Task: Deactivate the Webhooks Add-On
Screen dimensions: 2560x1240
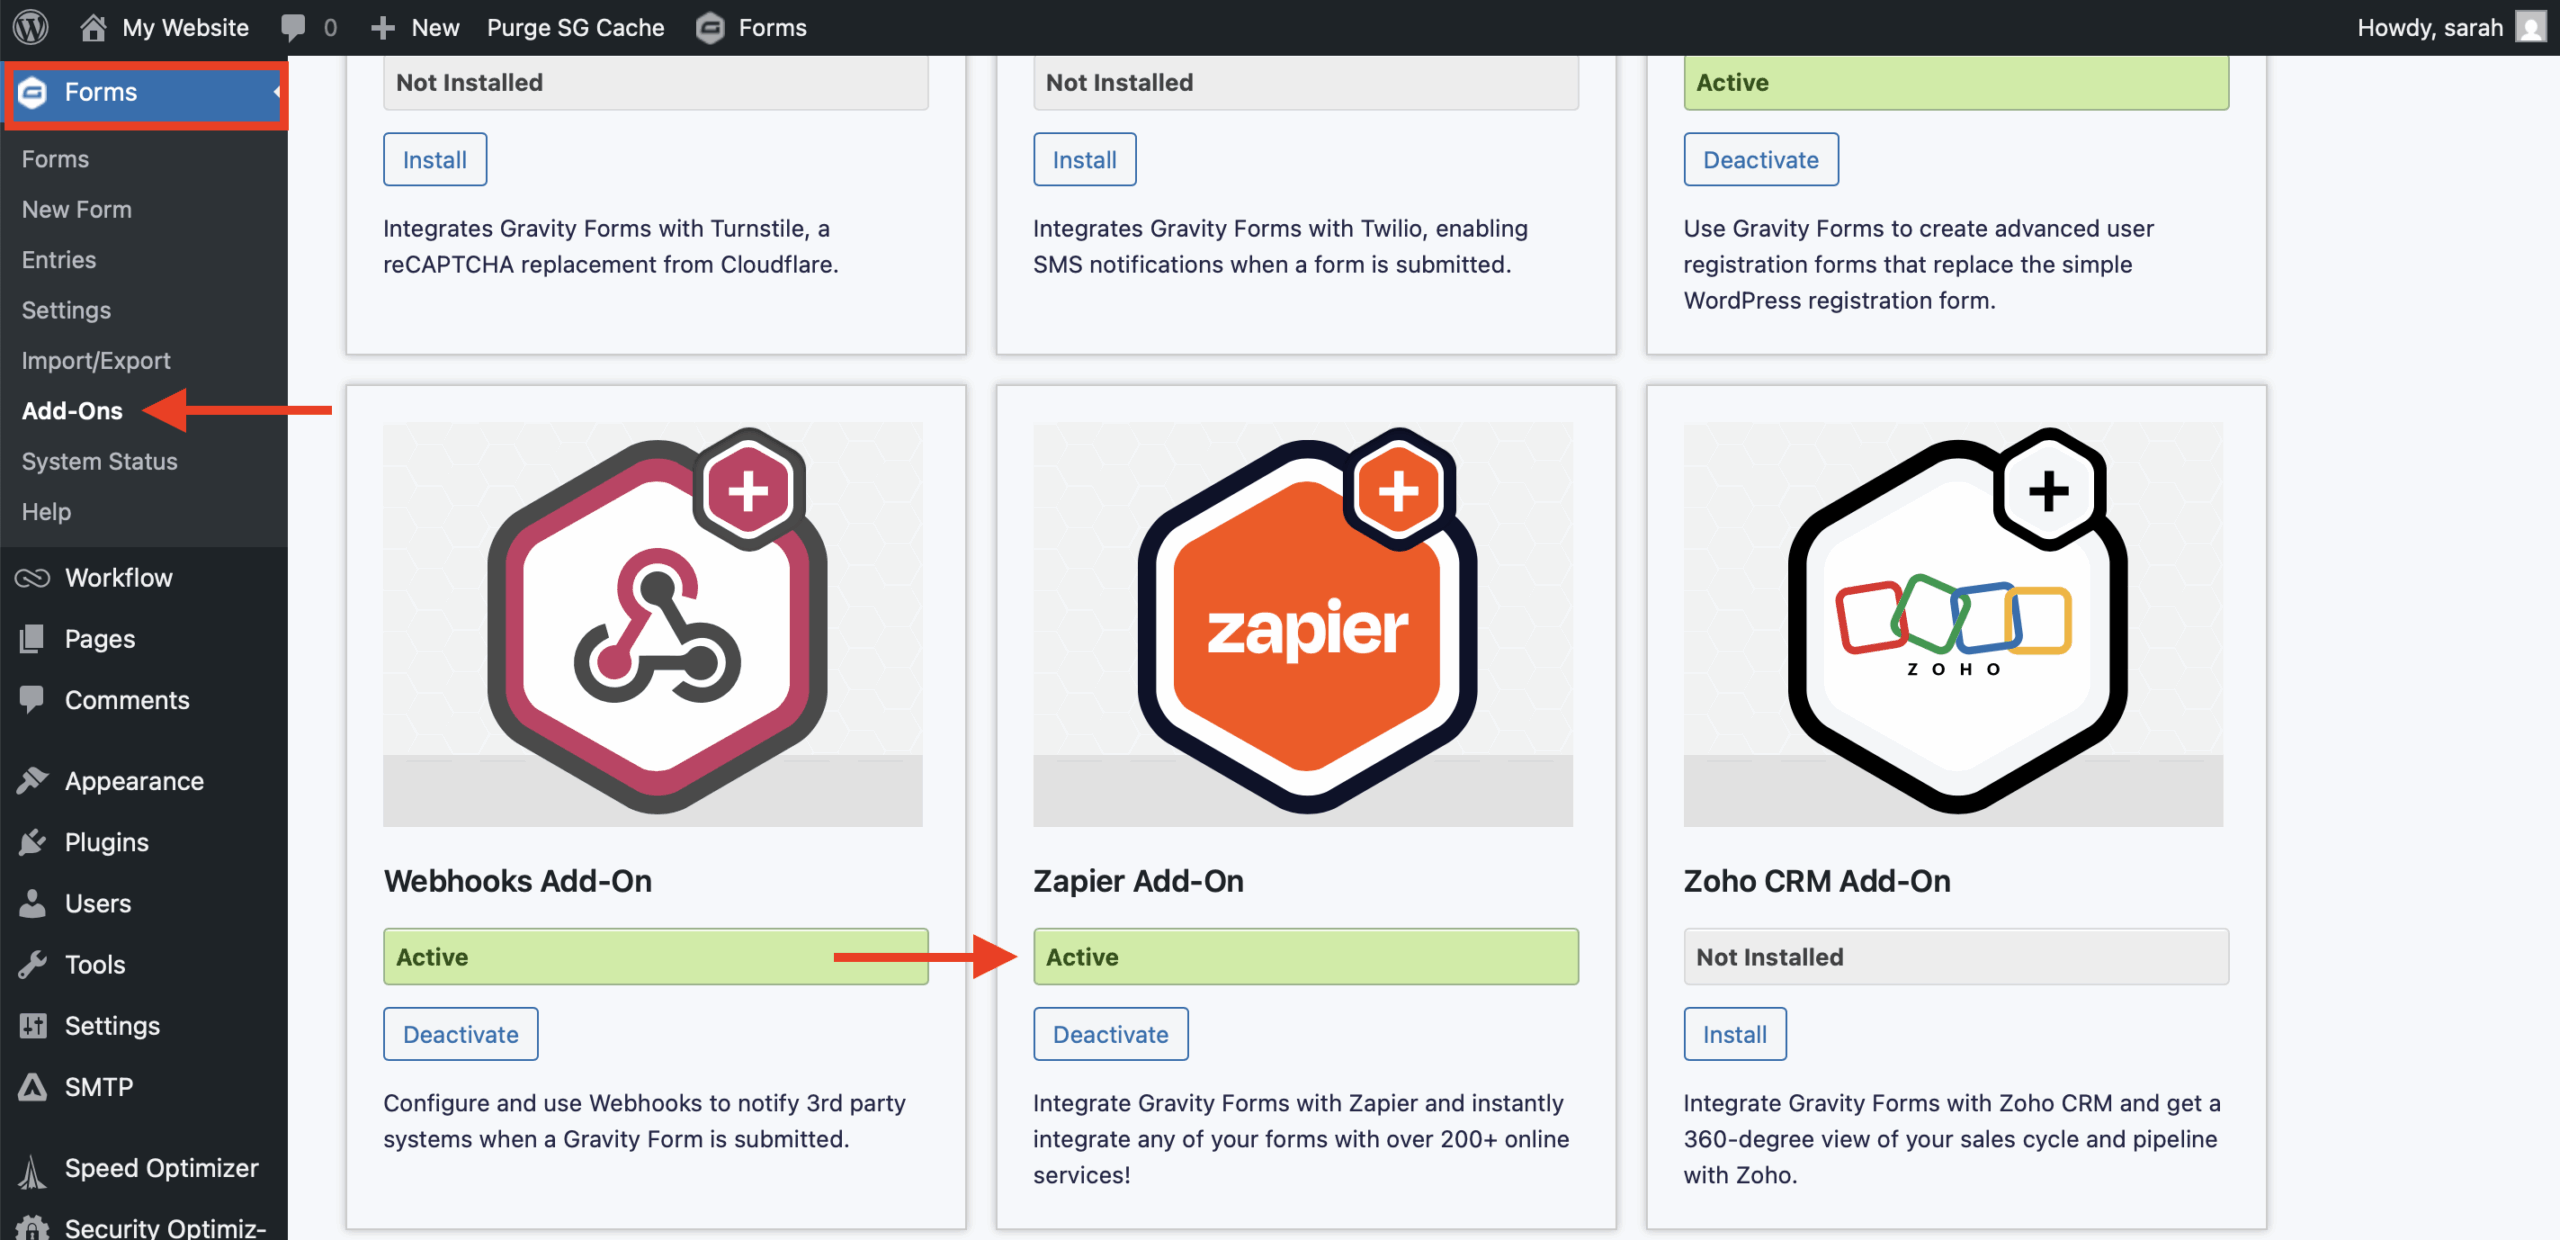Action: (x=460, y=1034)
